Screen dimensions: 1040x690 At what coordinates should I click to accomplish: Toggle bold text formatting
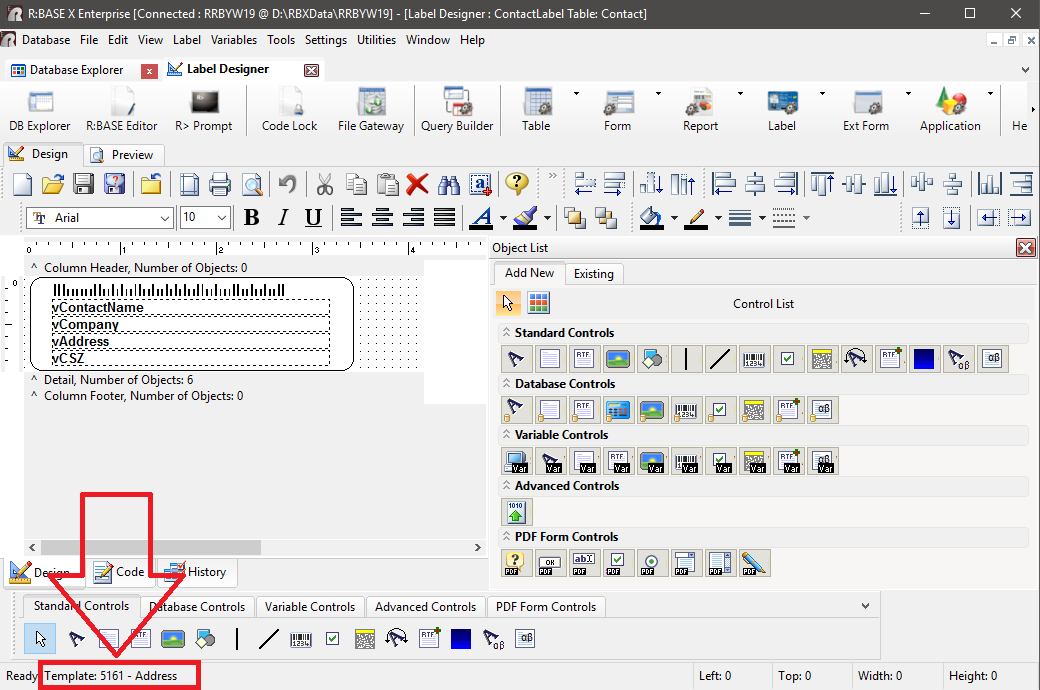click(251, 218)
